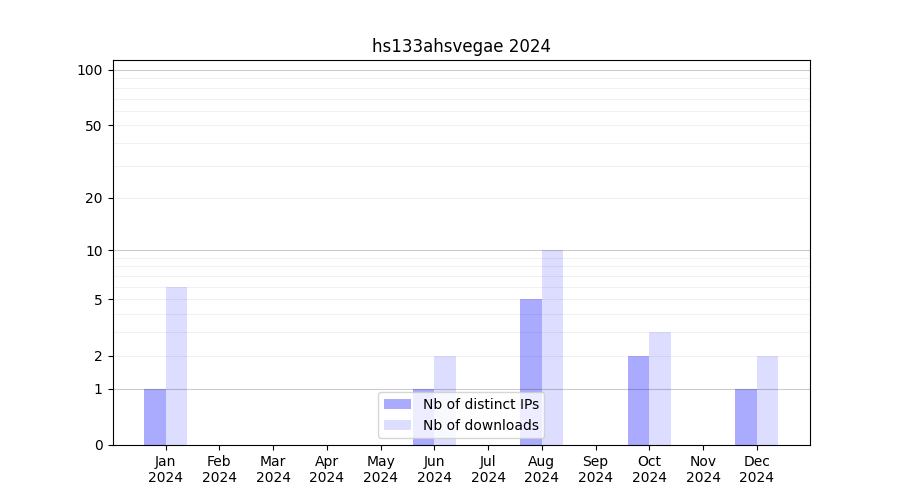Click the January distinct IPs bar
The width and height of the screenshot is (900, 500).
(x=155, y=417)
